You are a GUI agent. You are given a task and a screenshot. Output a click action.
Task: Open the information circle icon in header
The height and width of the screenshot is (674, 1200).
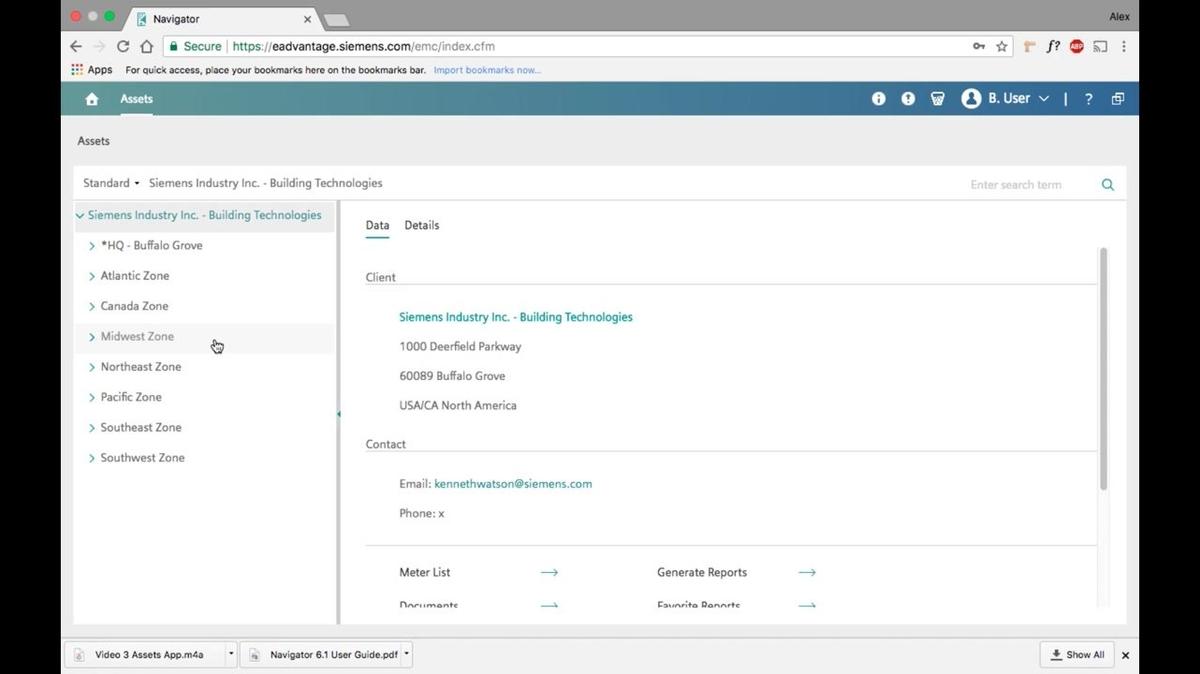click(x=879, y=99)
